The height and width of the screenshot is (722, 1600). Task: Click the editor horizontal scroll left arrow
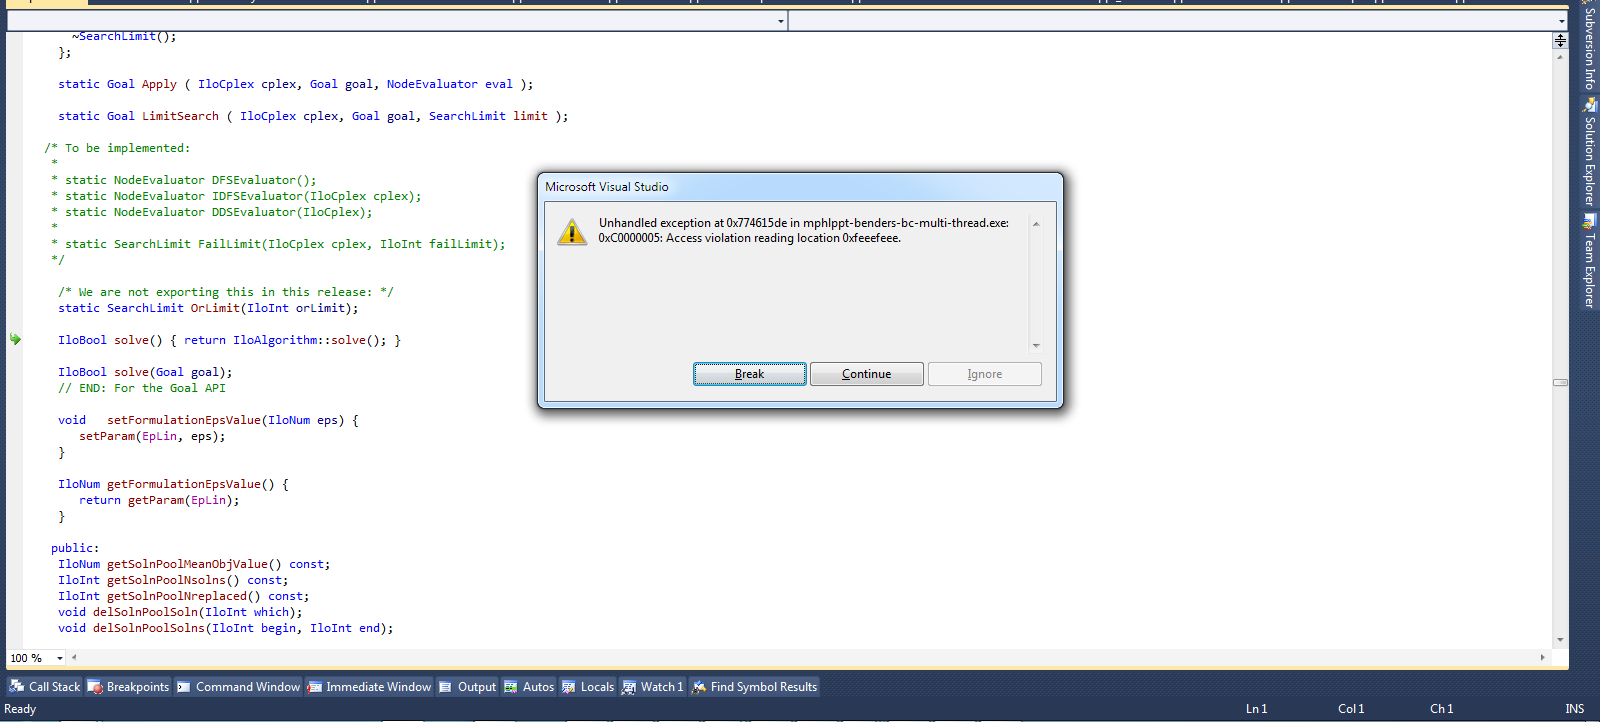(x=74, y=658)
